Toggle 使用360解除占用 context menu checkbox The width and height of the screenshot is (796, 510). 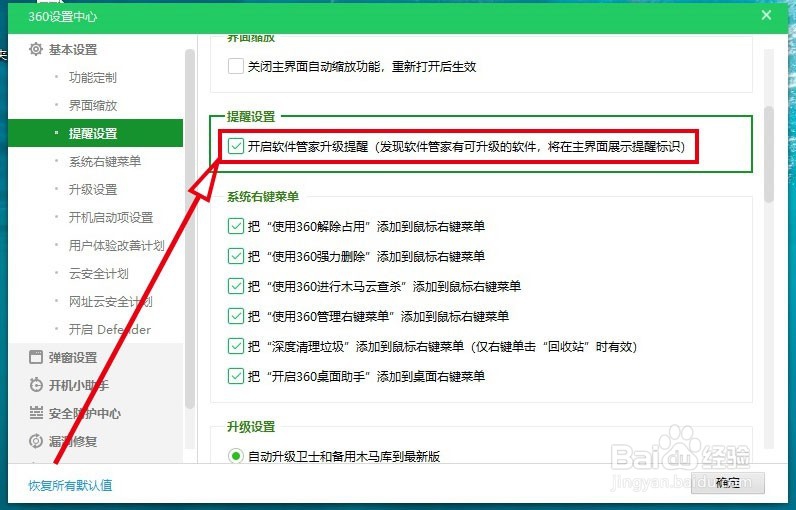point(236,226)
